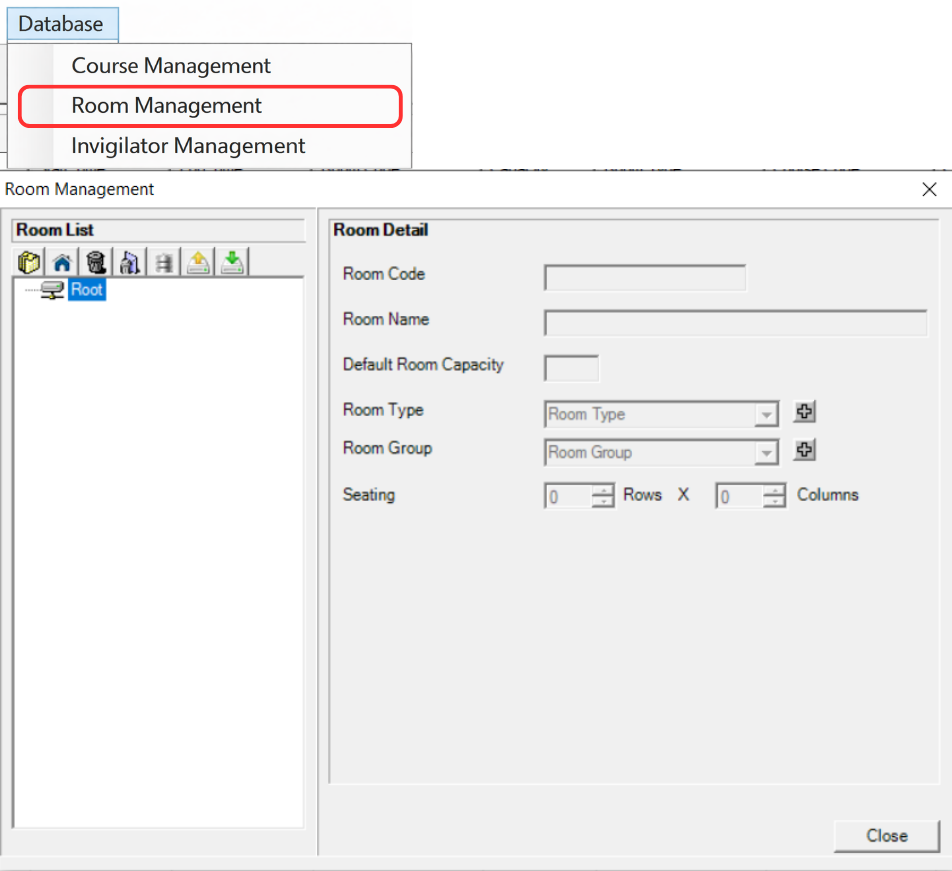Click the Room Detail heading
Image resolution: width=952 pixels, height=871 pixels.
[381, 230]
